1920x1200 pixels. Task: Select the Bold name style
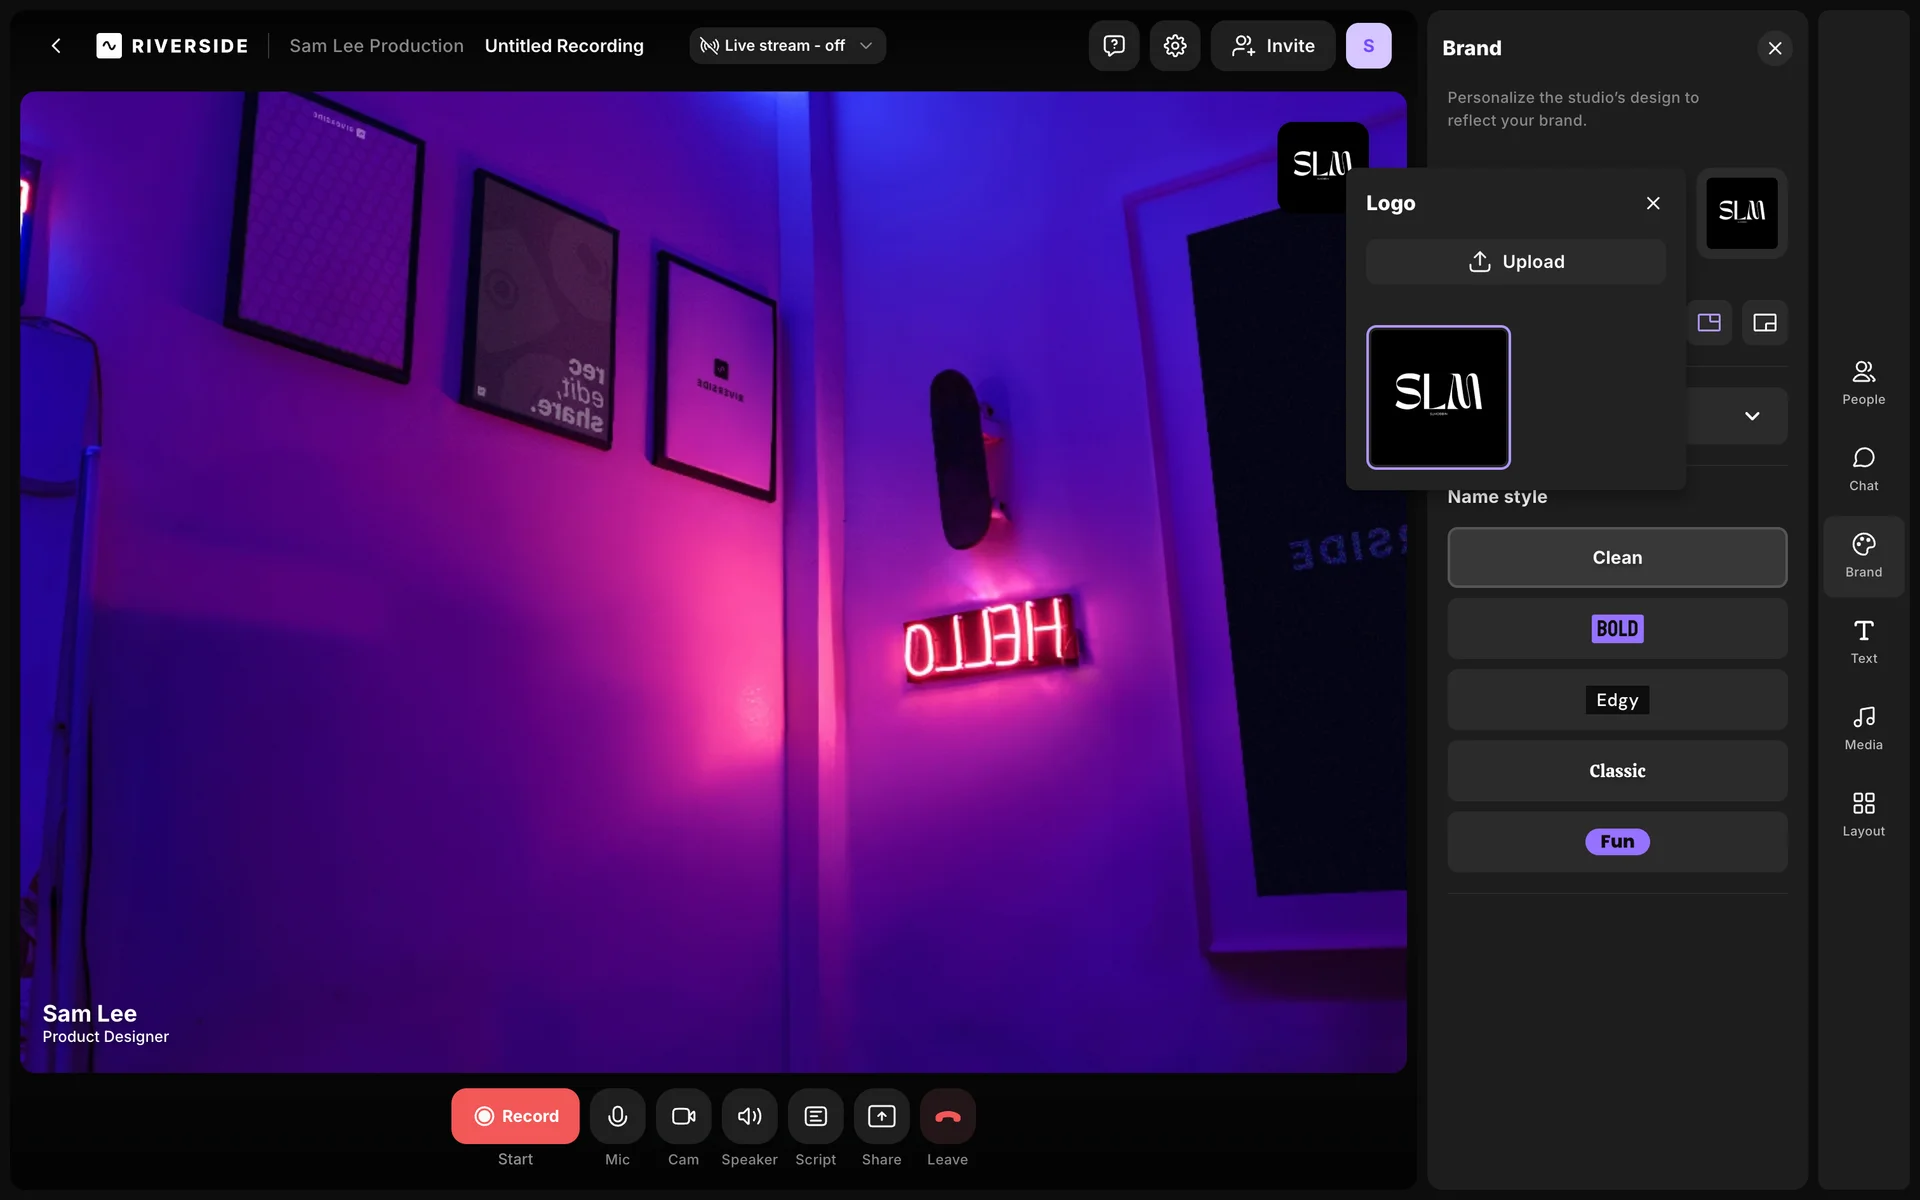[1616, 629]
